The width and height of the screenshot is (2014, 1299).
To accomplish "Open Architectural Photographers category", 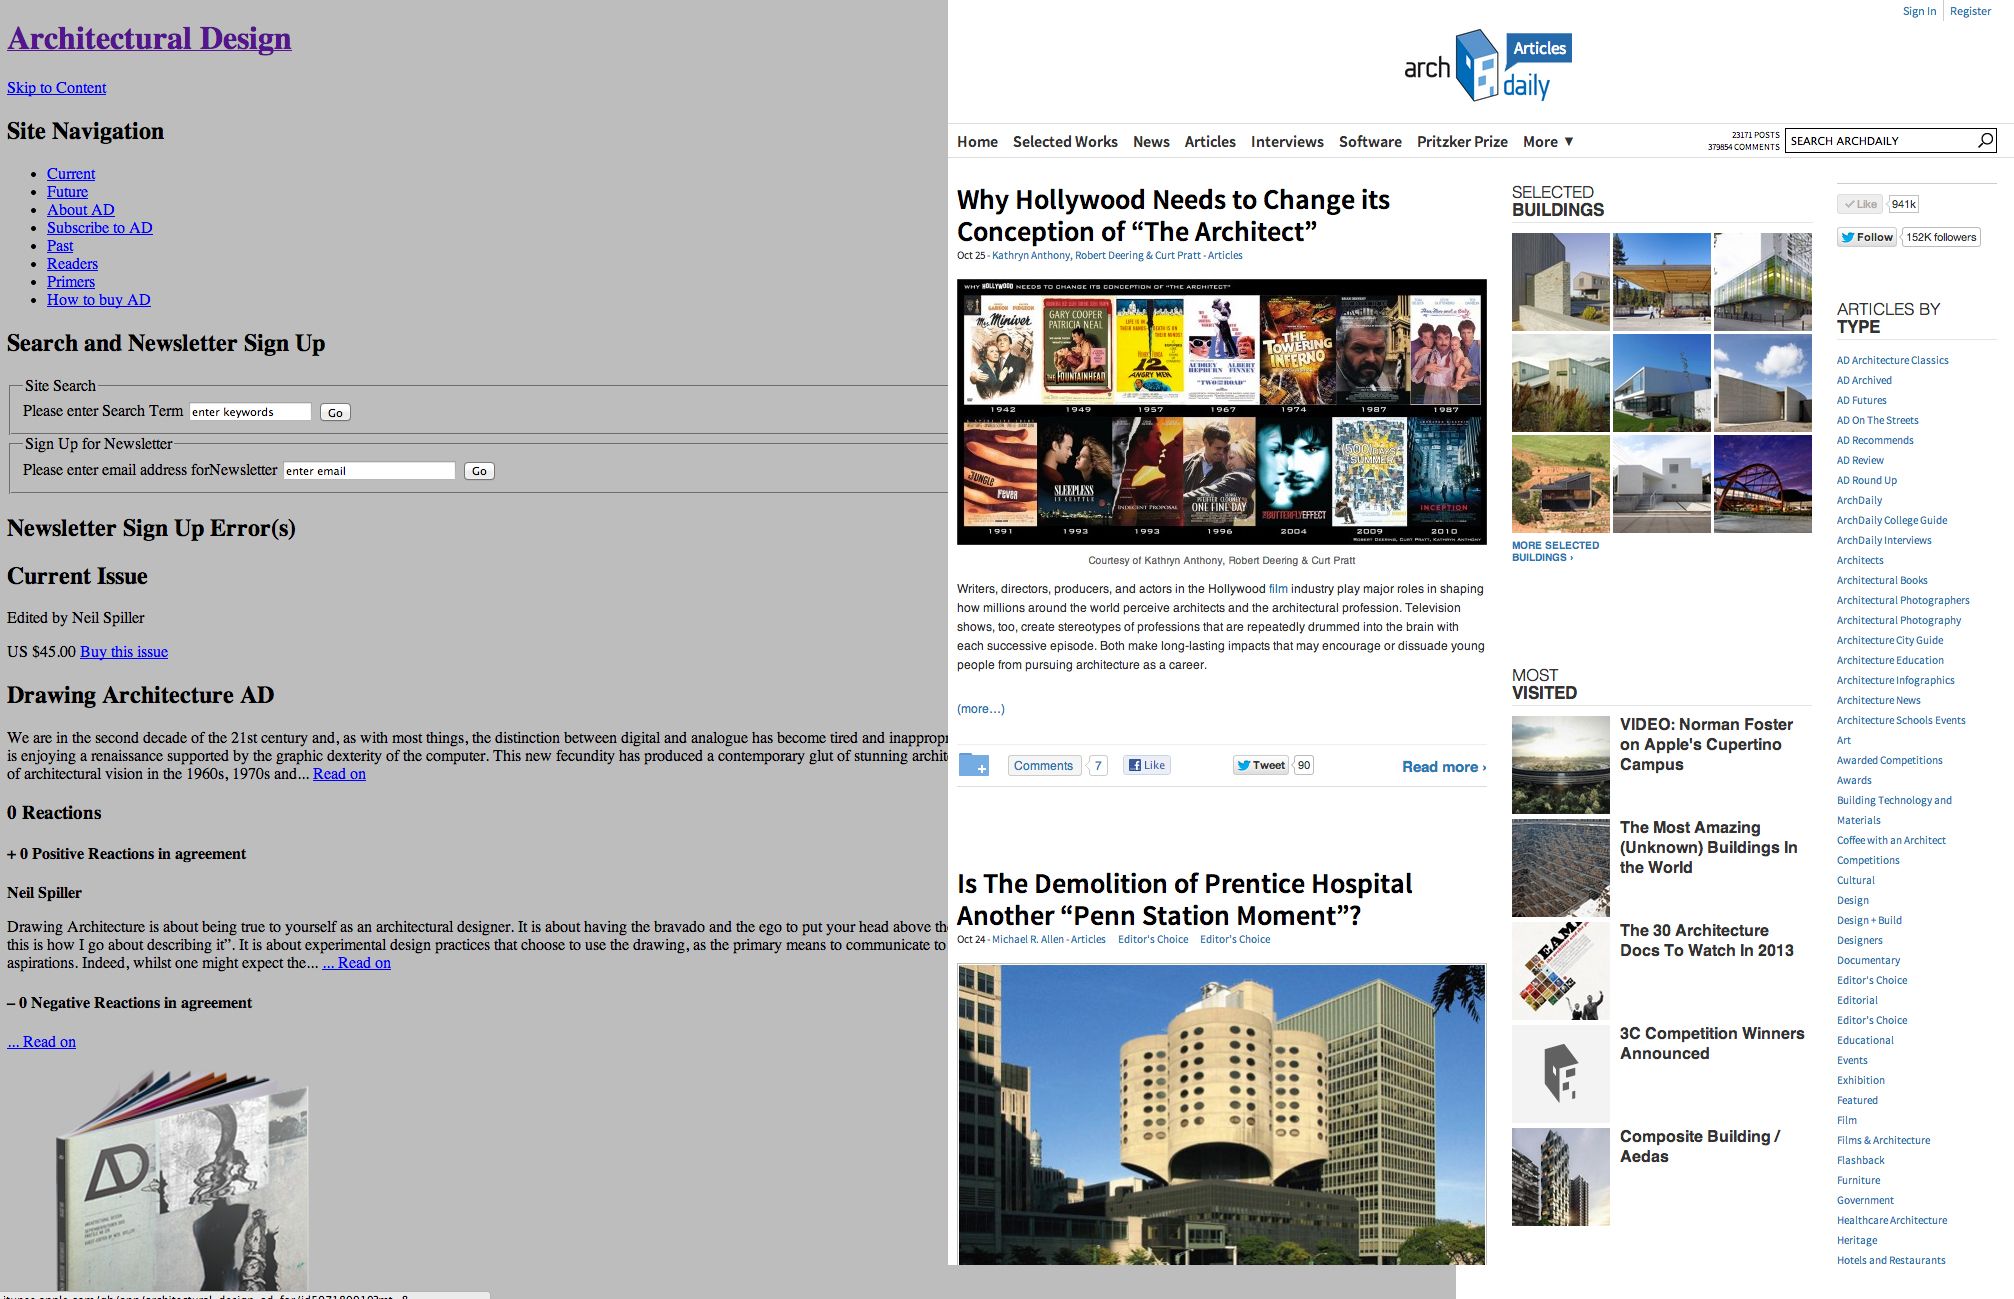I will 1903,600.
